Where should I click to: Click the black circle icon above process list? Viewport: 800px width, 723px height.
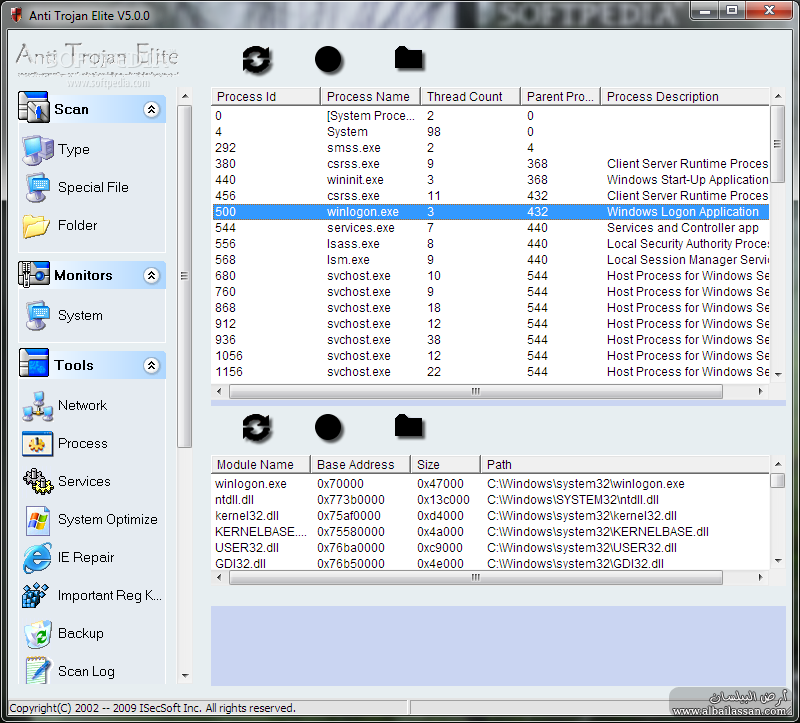tap(329, 59)
